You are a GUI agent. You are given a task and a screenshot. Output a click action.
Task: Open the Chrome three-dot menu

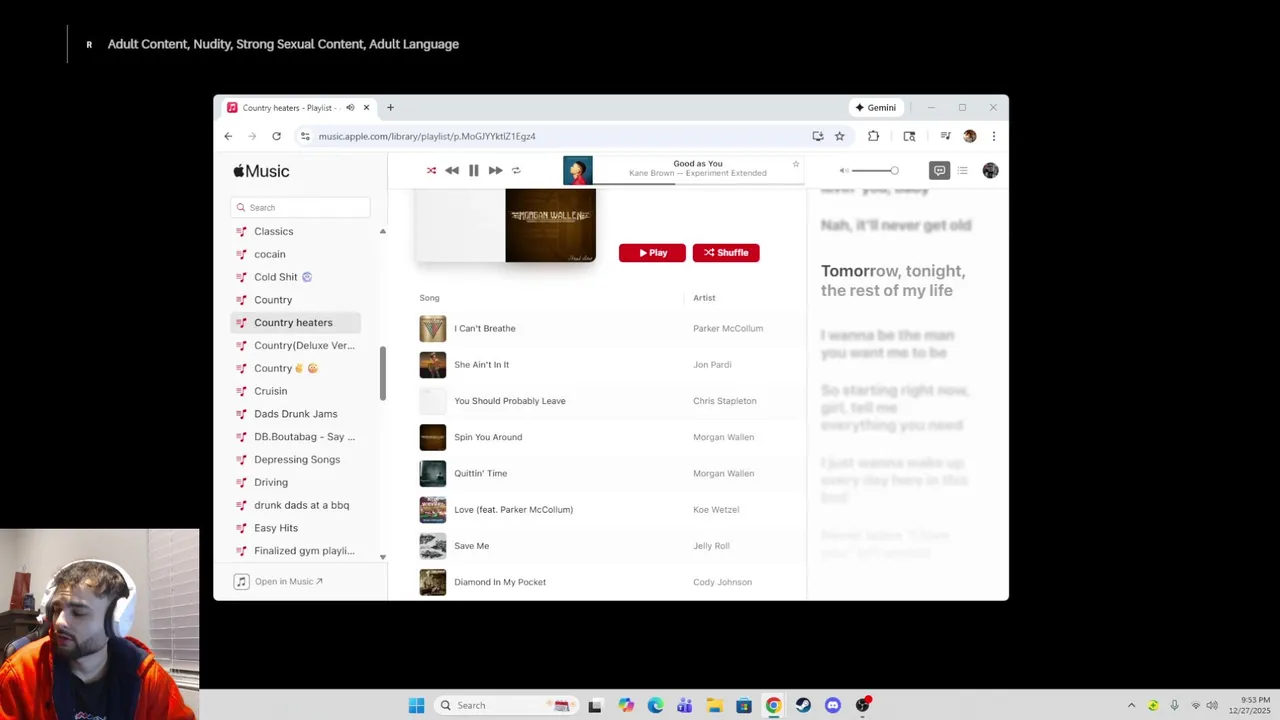click(x=993, y=136)
